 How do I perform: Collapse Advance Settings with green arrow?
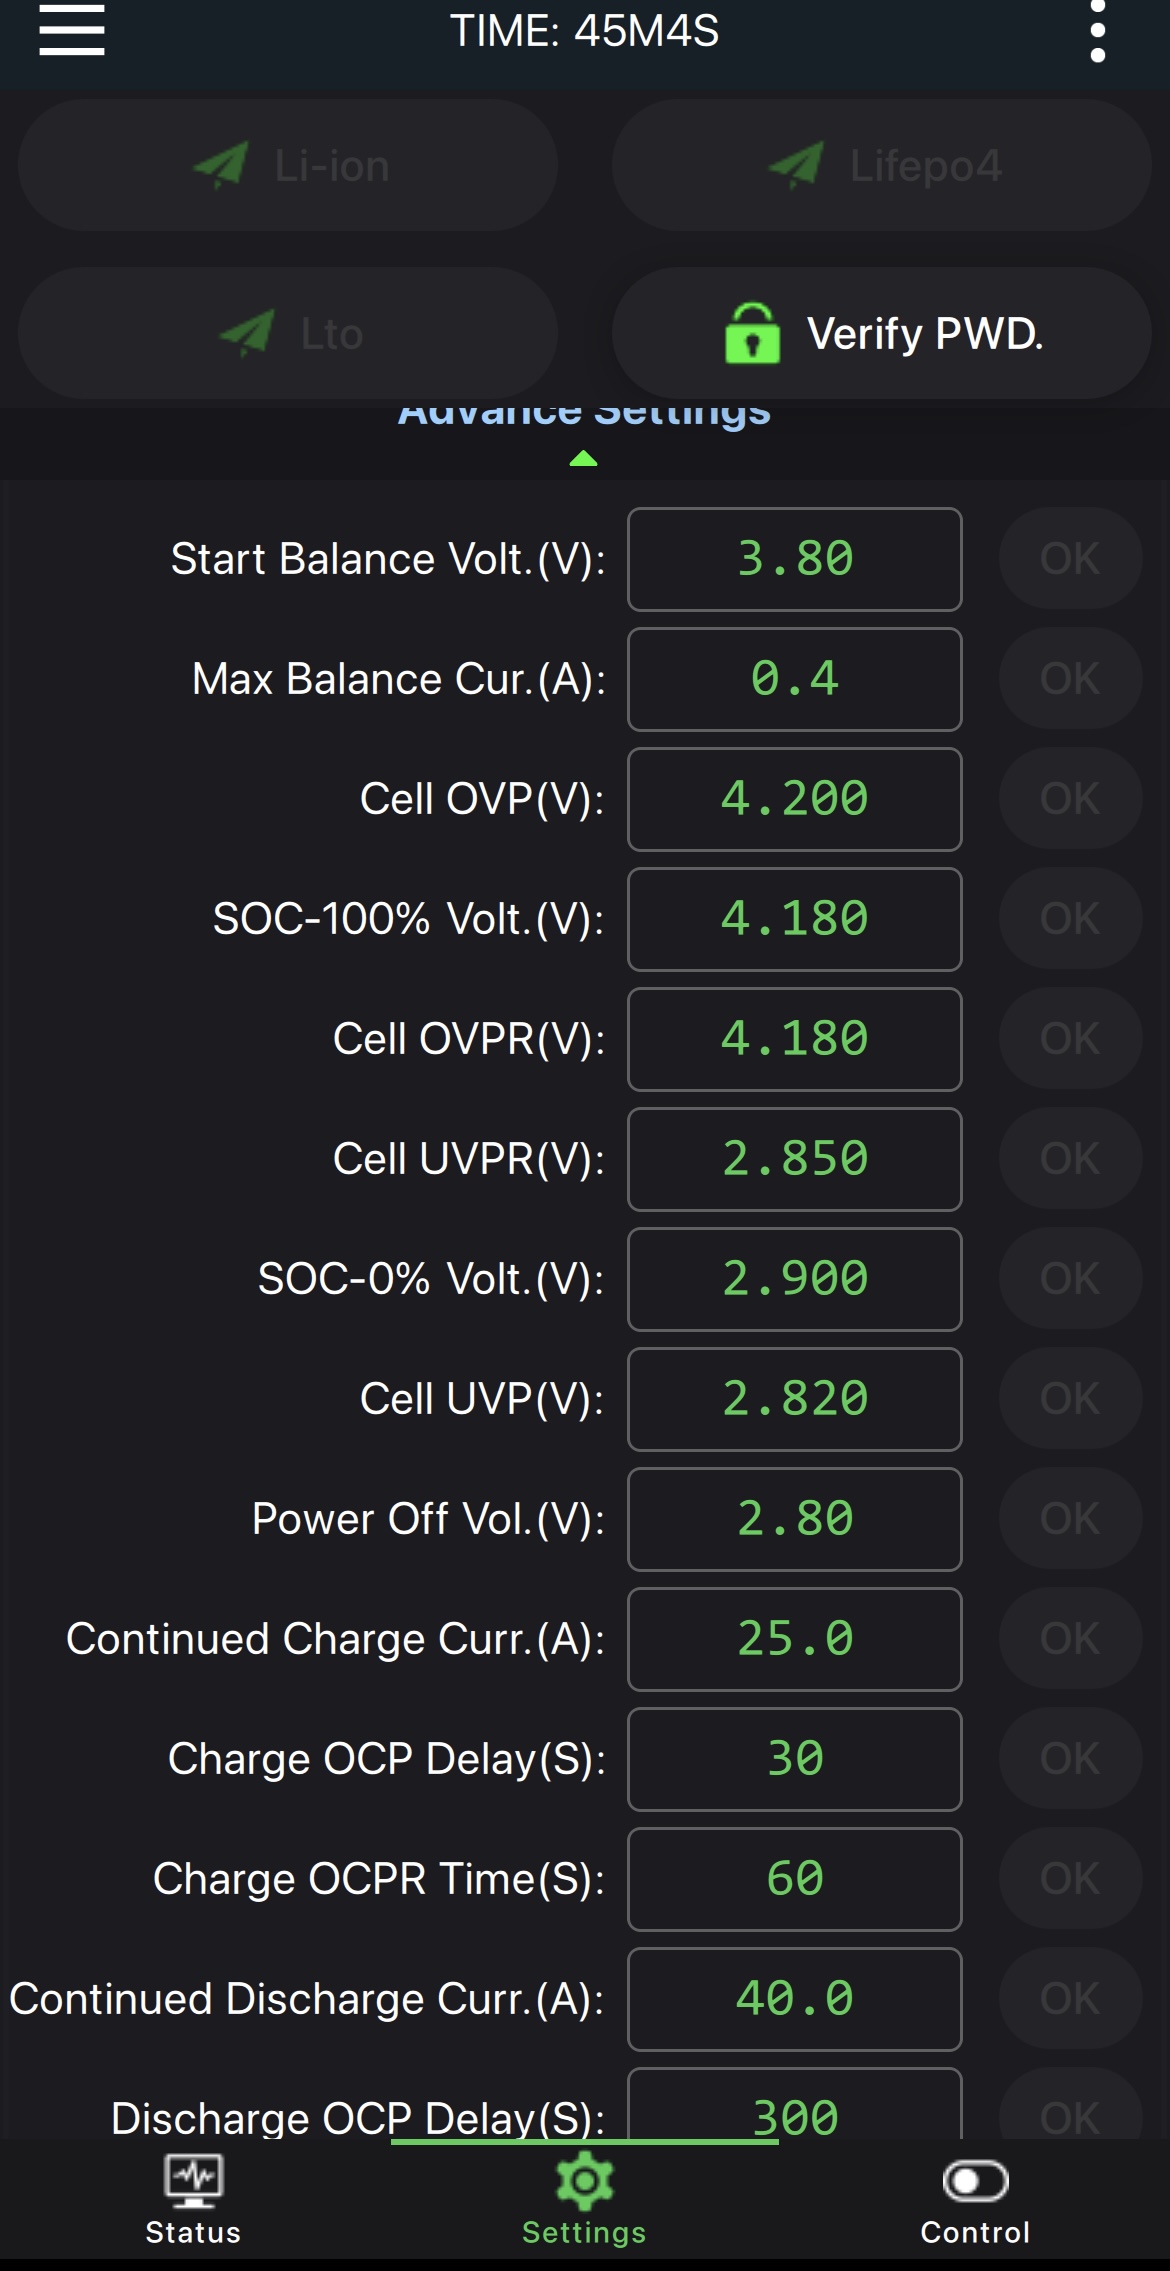pyautogui.click(x=583, y=459)
